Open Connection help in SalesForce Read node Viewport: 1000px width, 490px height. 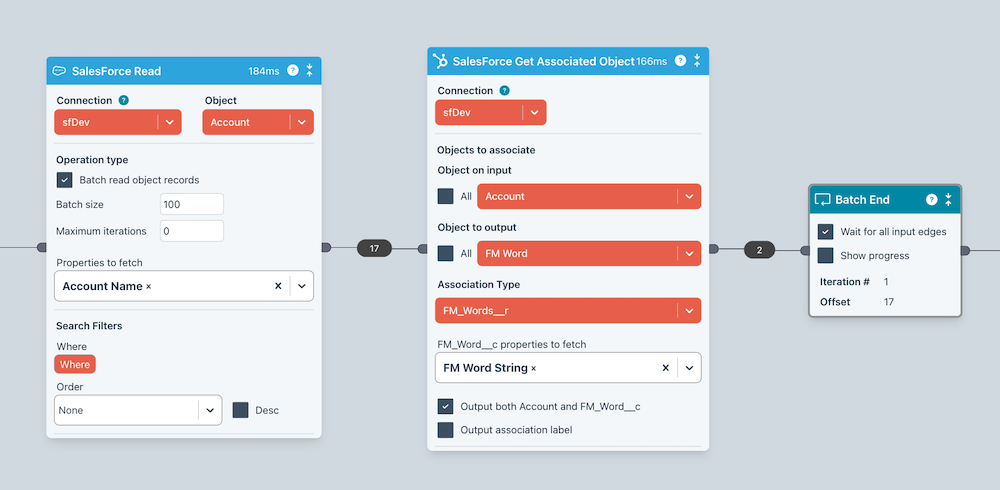tap(124, 100)
